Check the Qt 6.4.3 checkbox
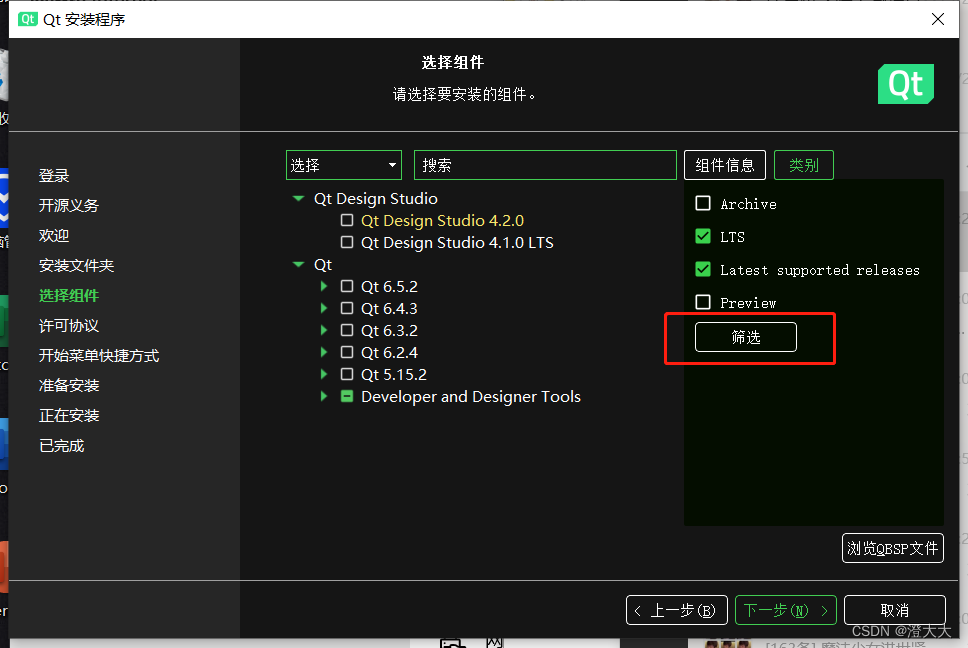 coord(347,308)
